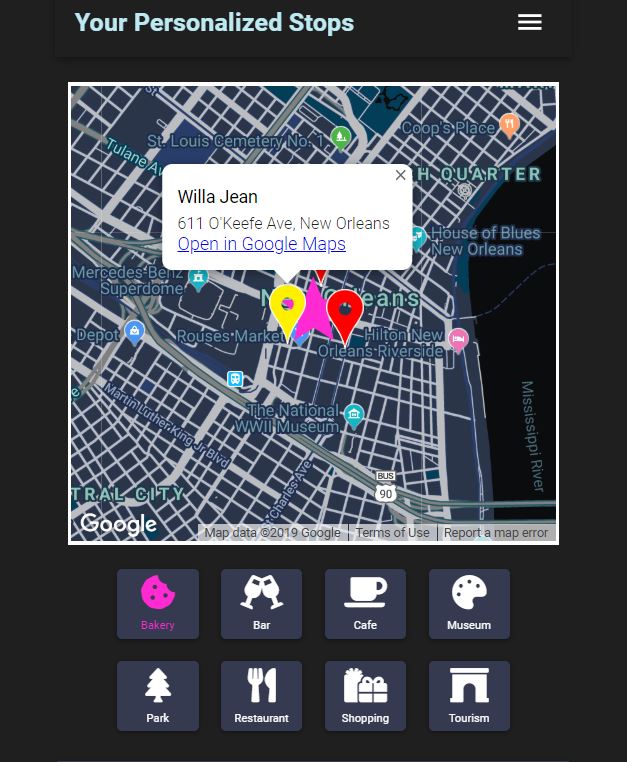Close the Willa Jean info window

[x=401, y=175]
